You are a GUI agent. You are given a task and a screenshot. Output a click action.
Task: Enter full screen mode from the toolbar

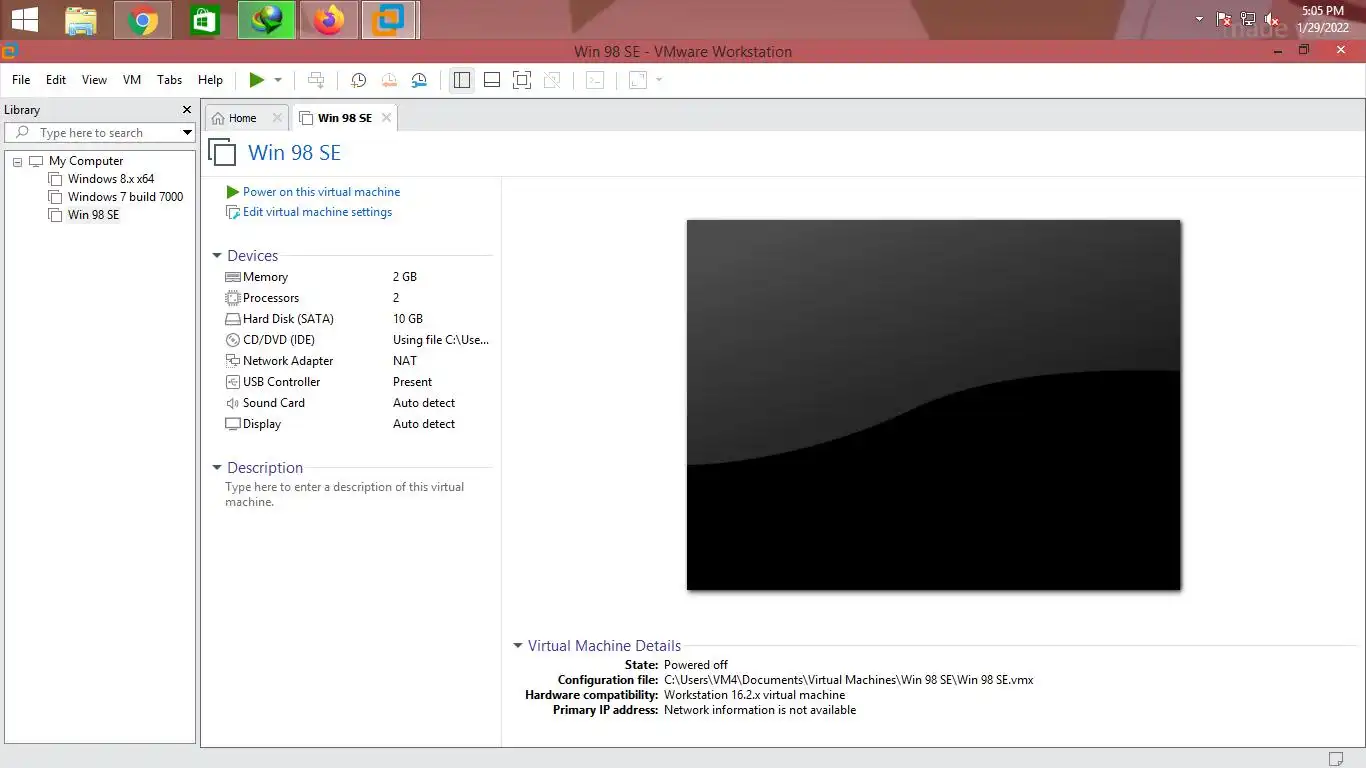[x=522, y=80]
